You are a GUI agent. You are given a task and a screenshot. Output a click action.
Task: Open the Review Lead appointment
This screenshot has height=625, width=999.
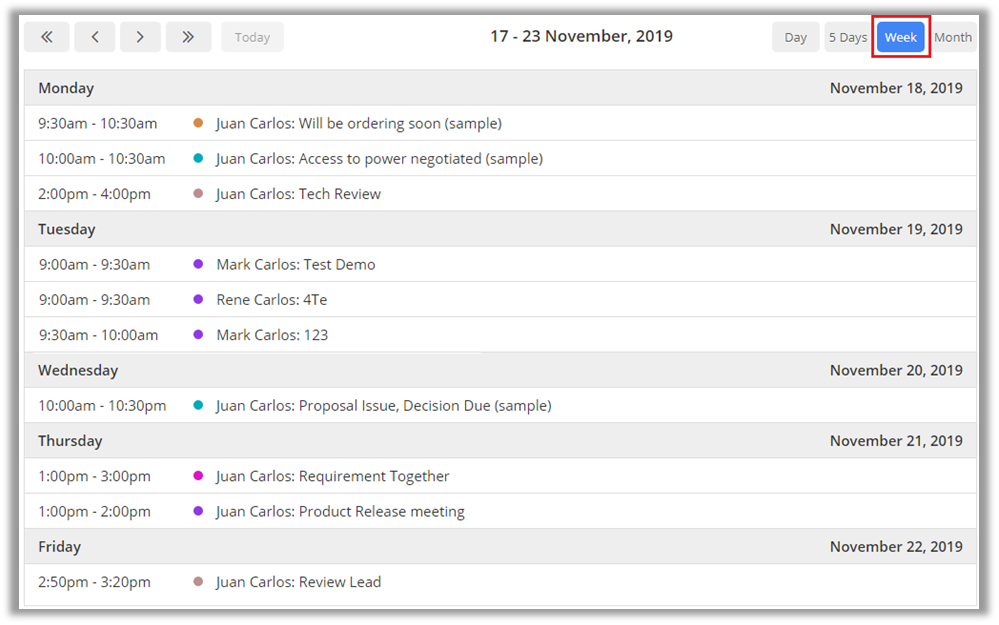pos(298,582)
